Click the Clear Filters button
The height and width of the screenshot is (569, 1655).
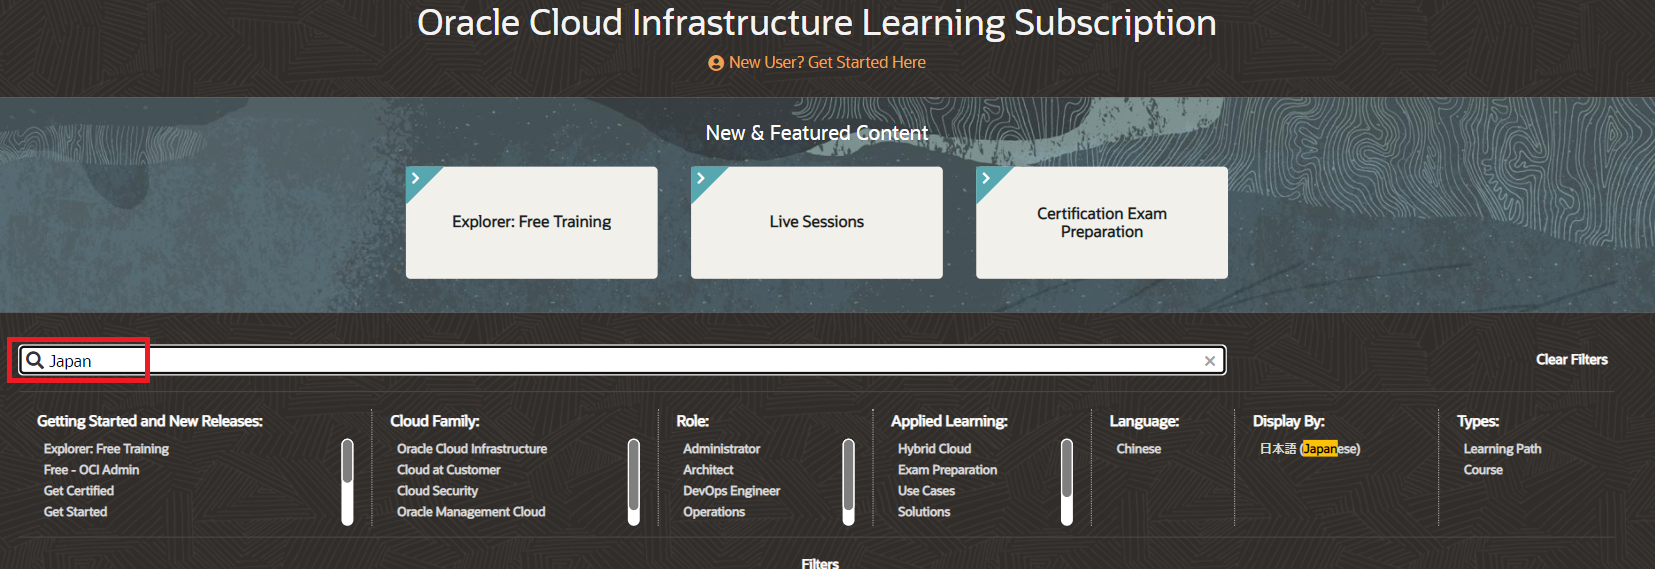click(1572, 360)
